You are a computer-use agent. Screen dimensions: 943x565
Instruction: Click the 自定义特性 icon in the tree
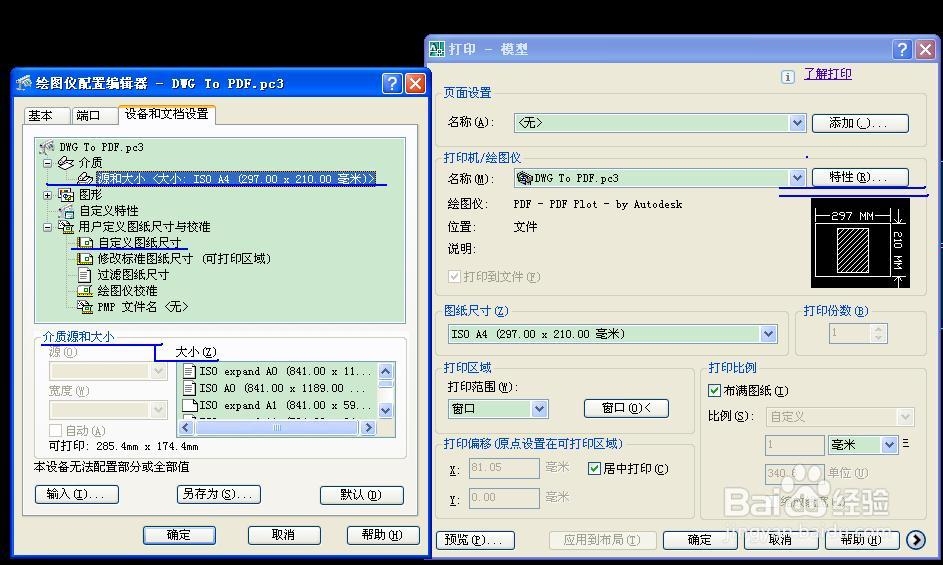(66, 211)
